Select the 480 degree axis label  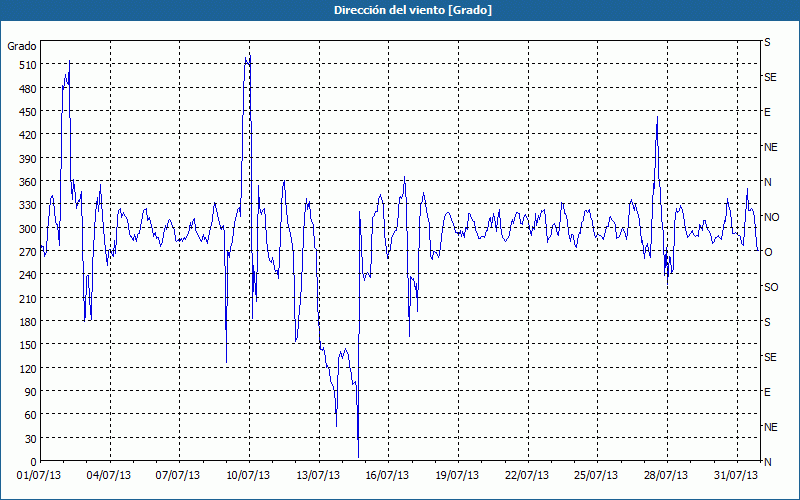(x=28, y=89)
